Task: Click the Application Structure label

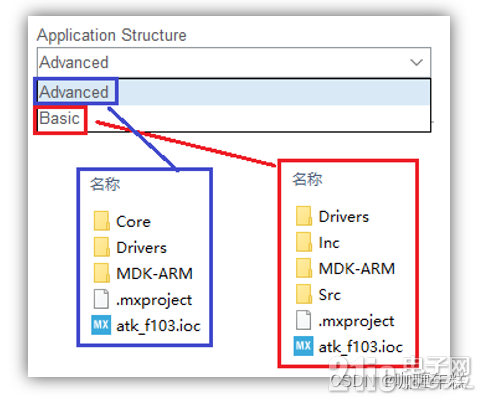Action: coord(112,35)
